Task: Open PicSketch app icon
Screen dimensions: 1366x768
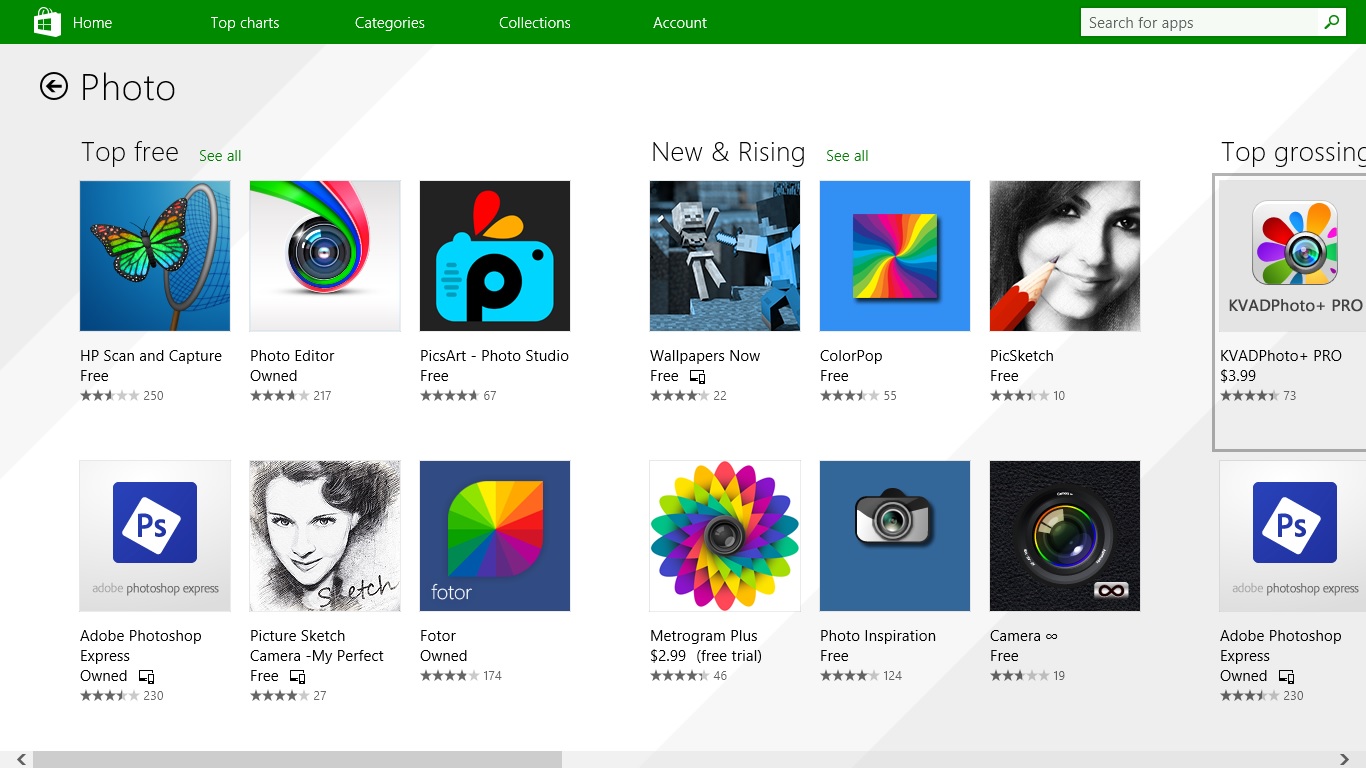Action: (1065, 256)
